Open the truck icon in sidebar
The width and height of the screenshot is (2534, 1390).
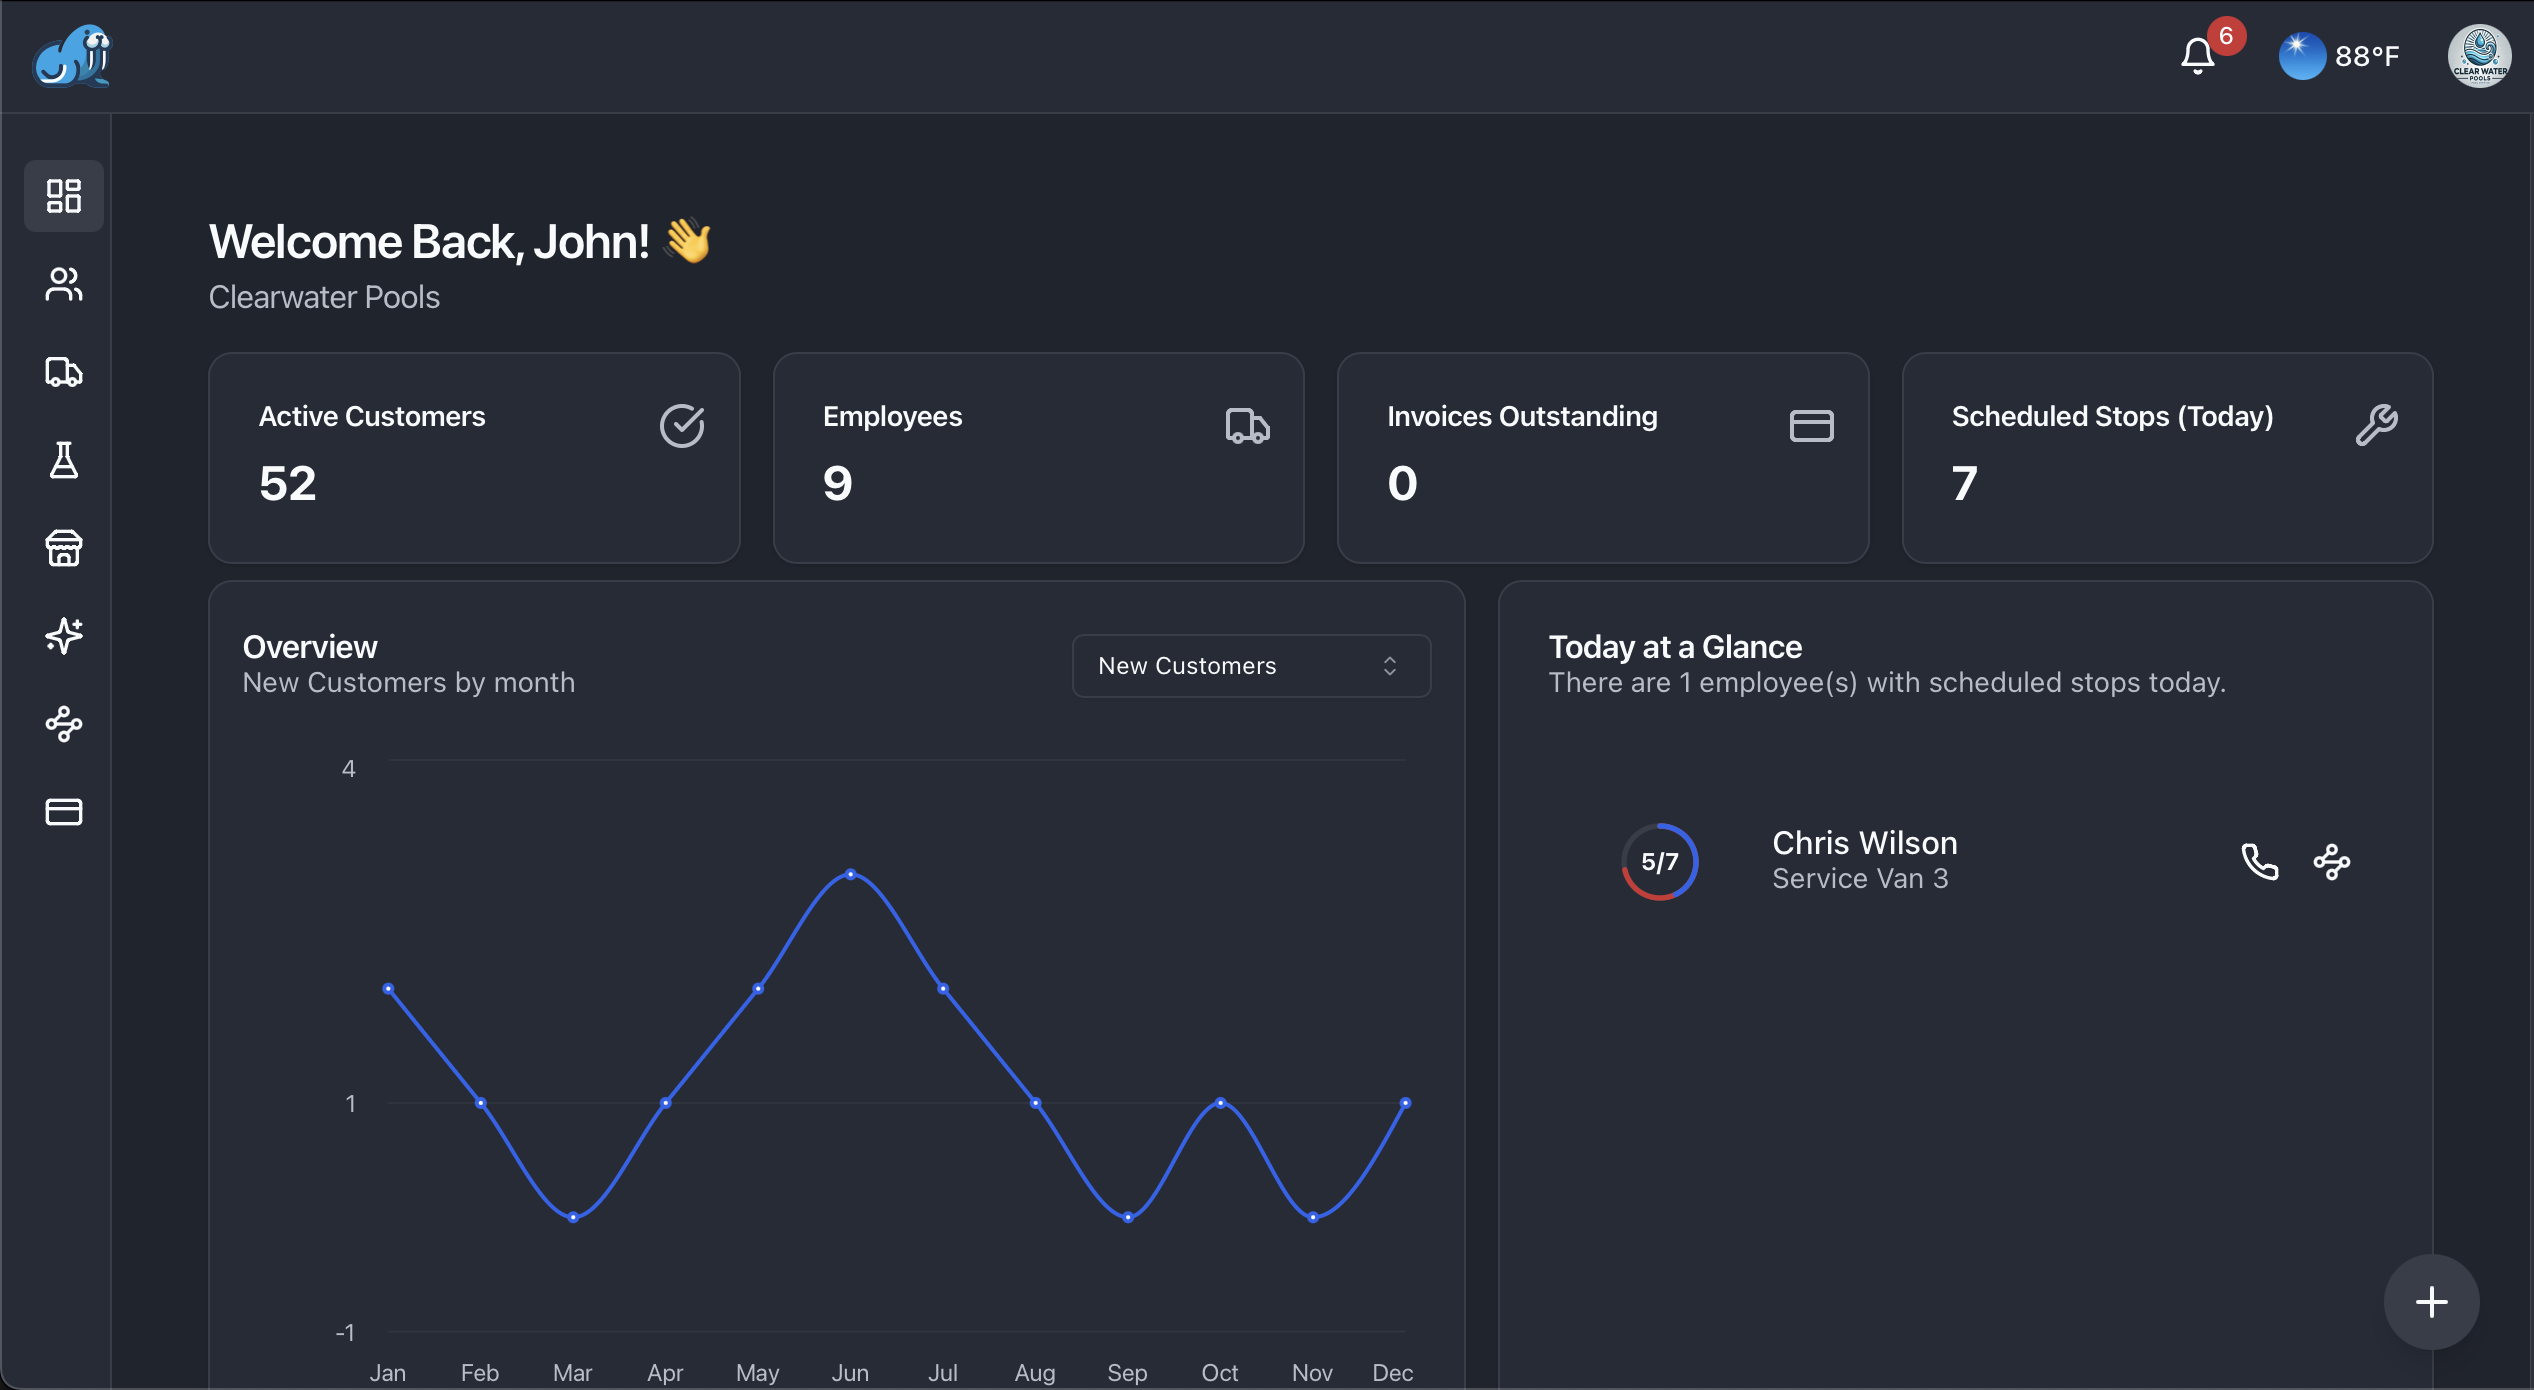[x=64, y=372]
